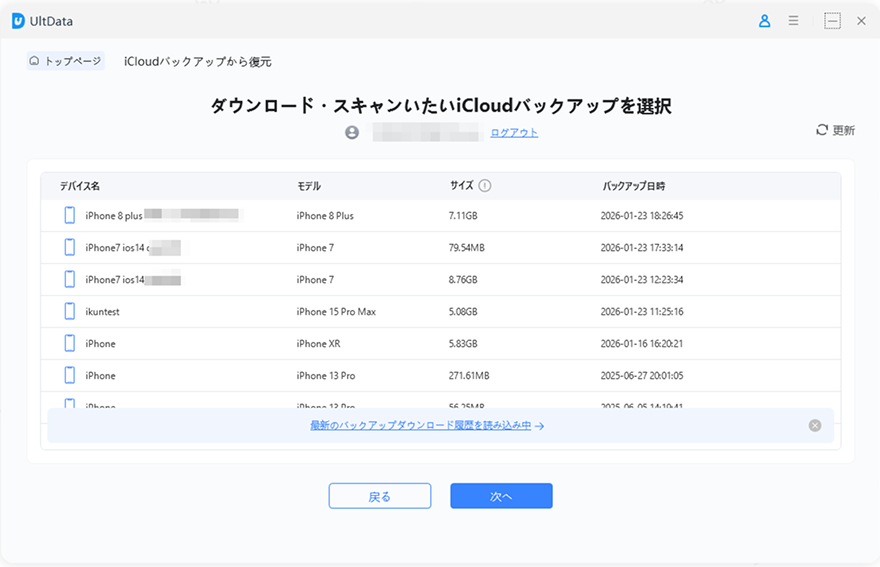Click iCloudバックアップから復元 breadcrumb
The image size is (880, 567).
click(x=198, y=62)
